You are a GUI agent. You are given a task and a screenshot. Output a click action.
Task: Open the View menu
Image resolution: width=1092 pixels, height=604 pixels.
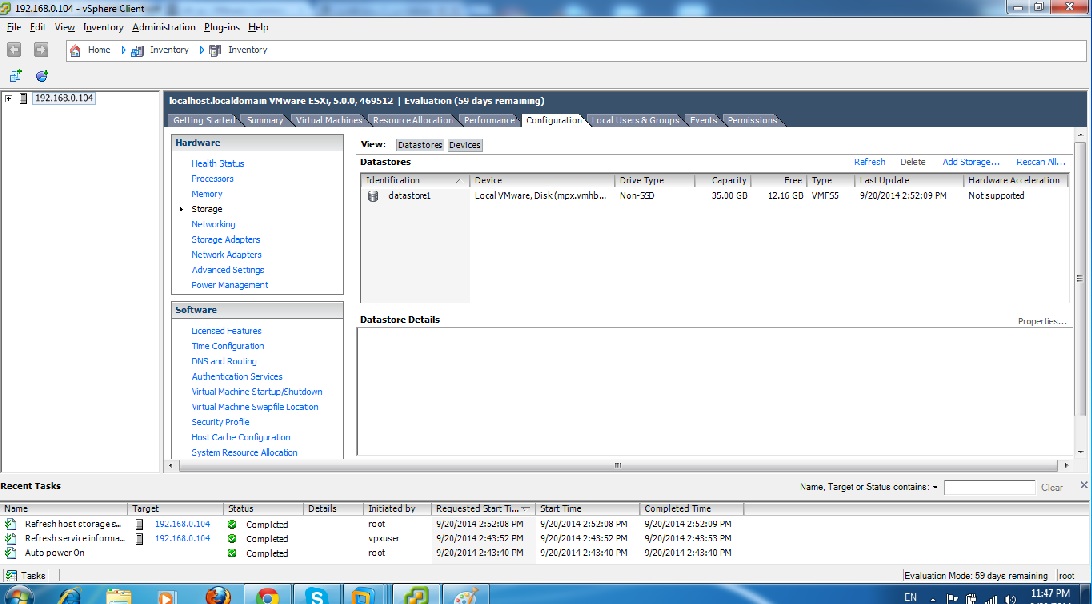point(65,27)
